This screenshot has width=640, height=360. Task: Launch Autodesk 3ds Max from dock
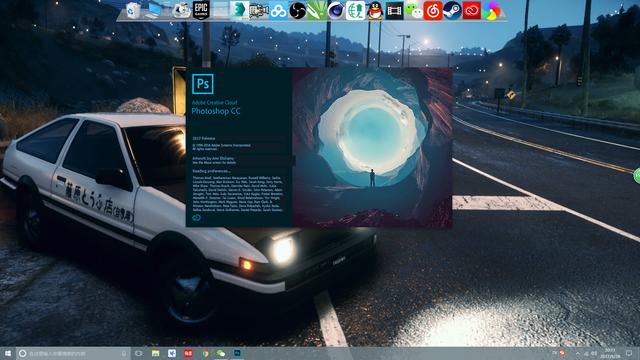click(239, 11)
